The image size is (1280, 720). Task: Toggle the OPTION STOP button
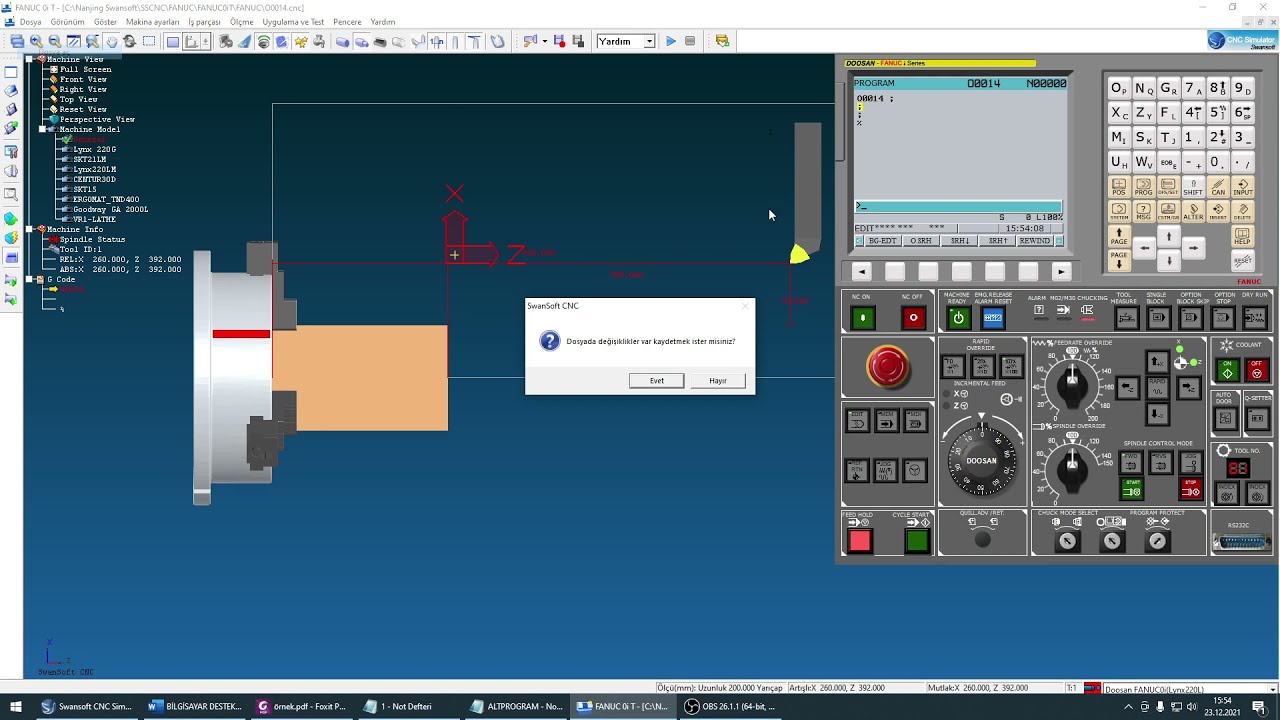point(1222,318)
